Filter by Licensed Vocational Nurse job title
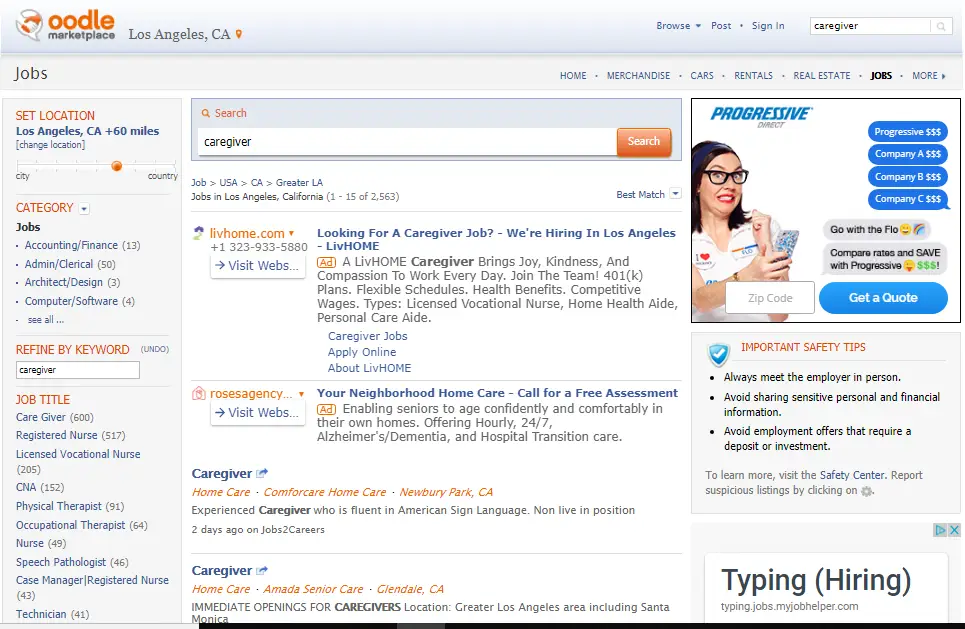This screenshot has width=965, height=629. pos(78,454)
